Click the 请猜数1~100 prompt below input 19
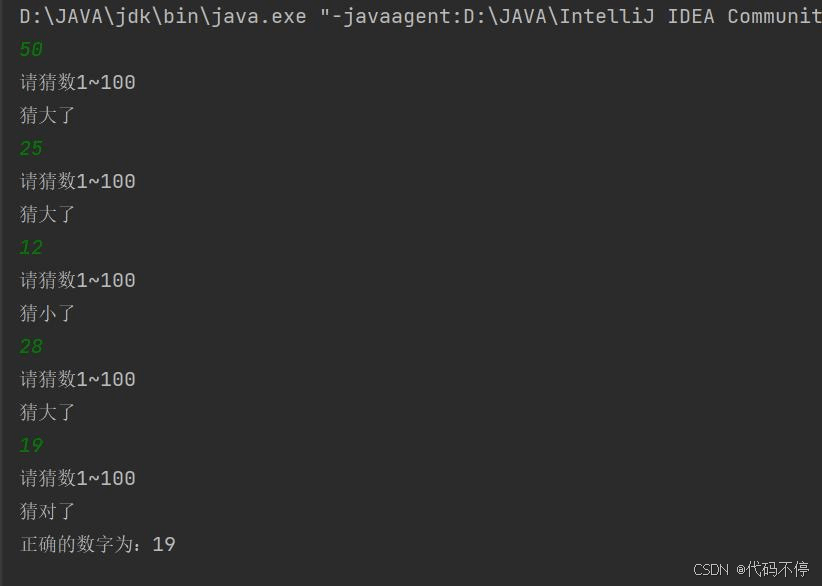Screen dimensions: 822x586 78,479
